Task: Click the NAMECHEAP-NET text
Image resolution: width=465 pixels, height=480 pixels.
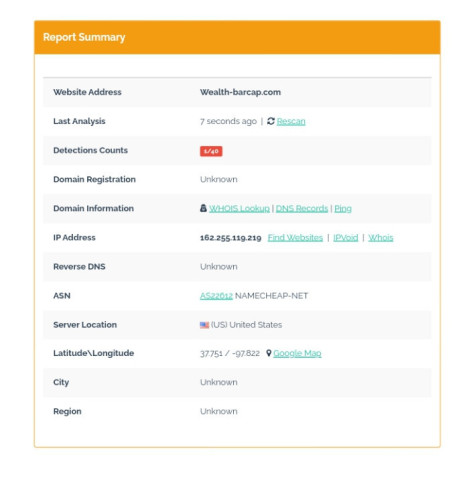Action: pos(271,296)
